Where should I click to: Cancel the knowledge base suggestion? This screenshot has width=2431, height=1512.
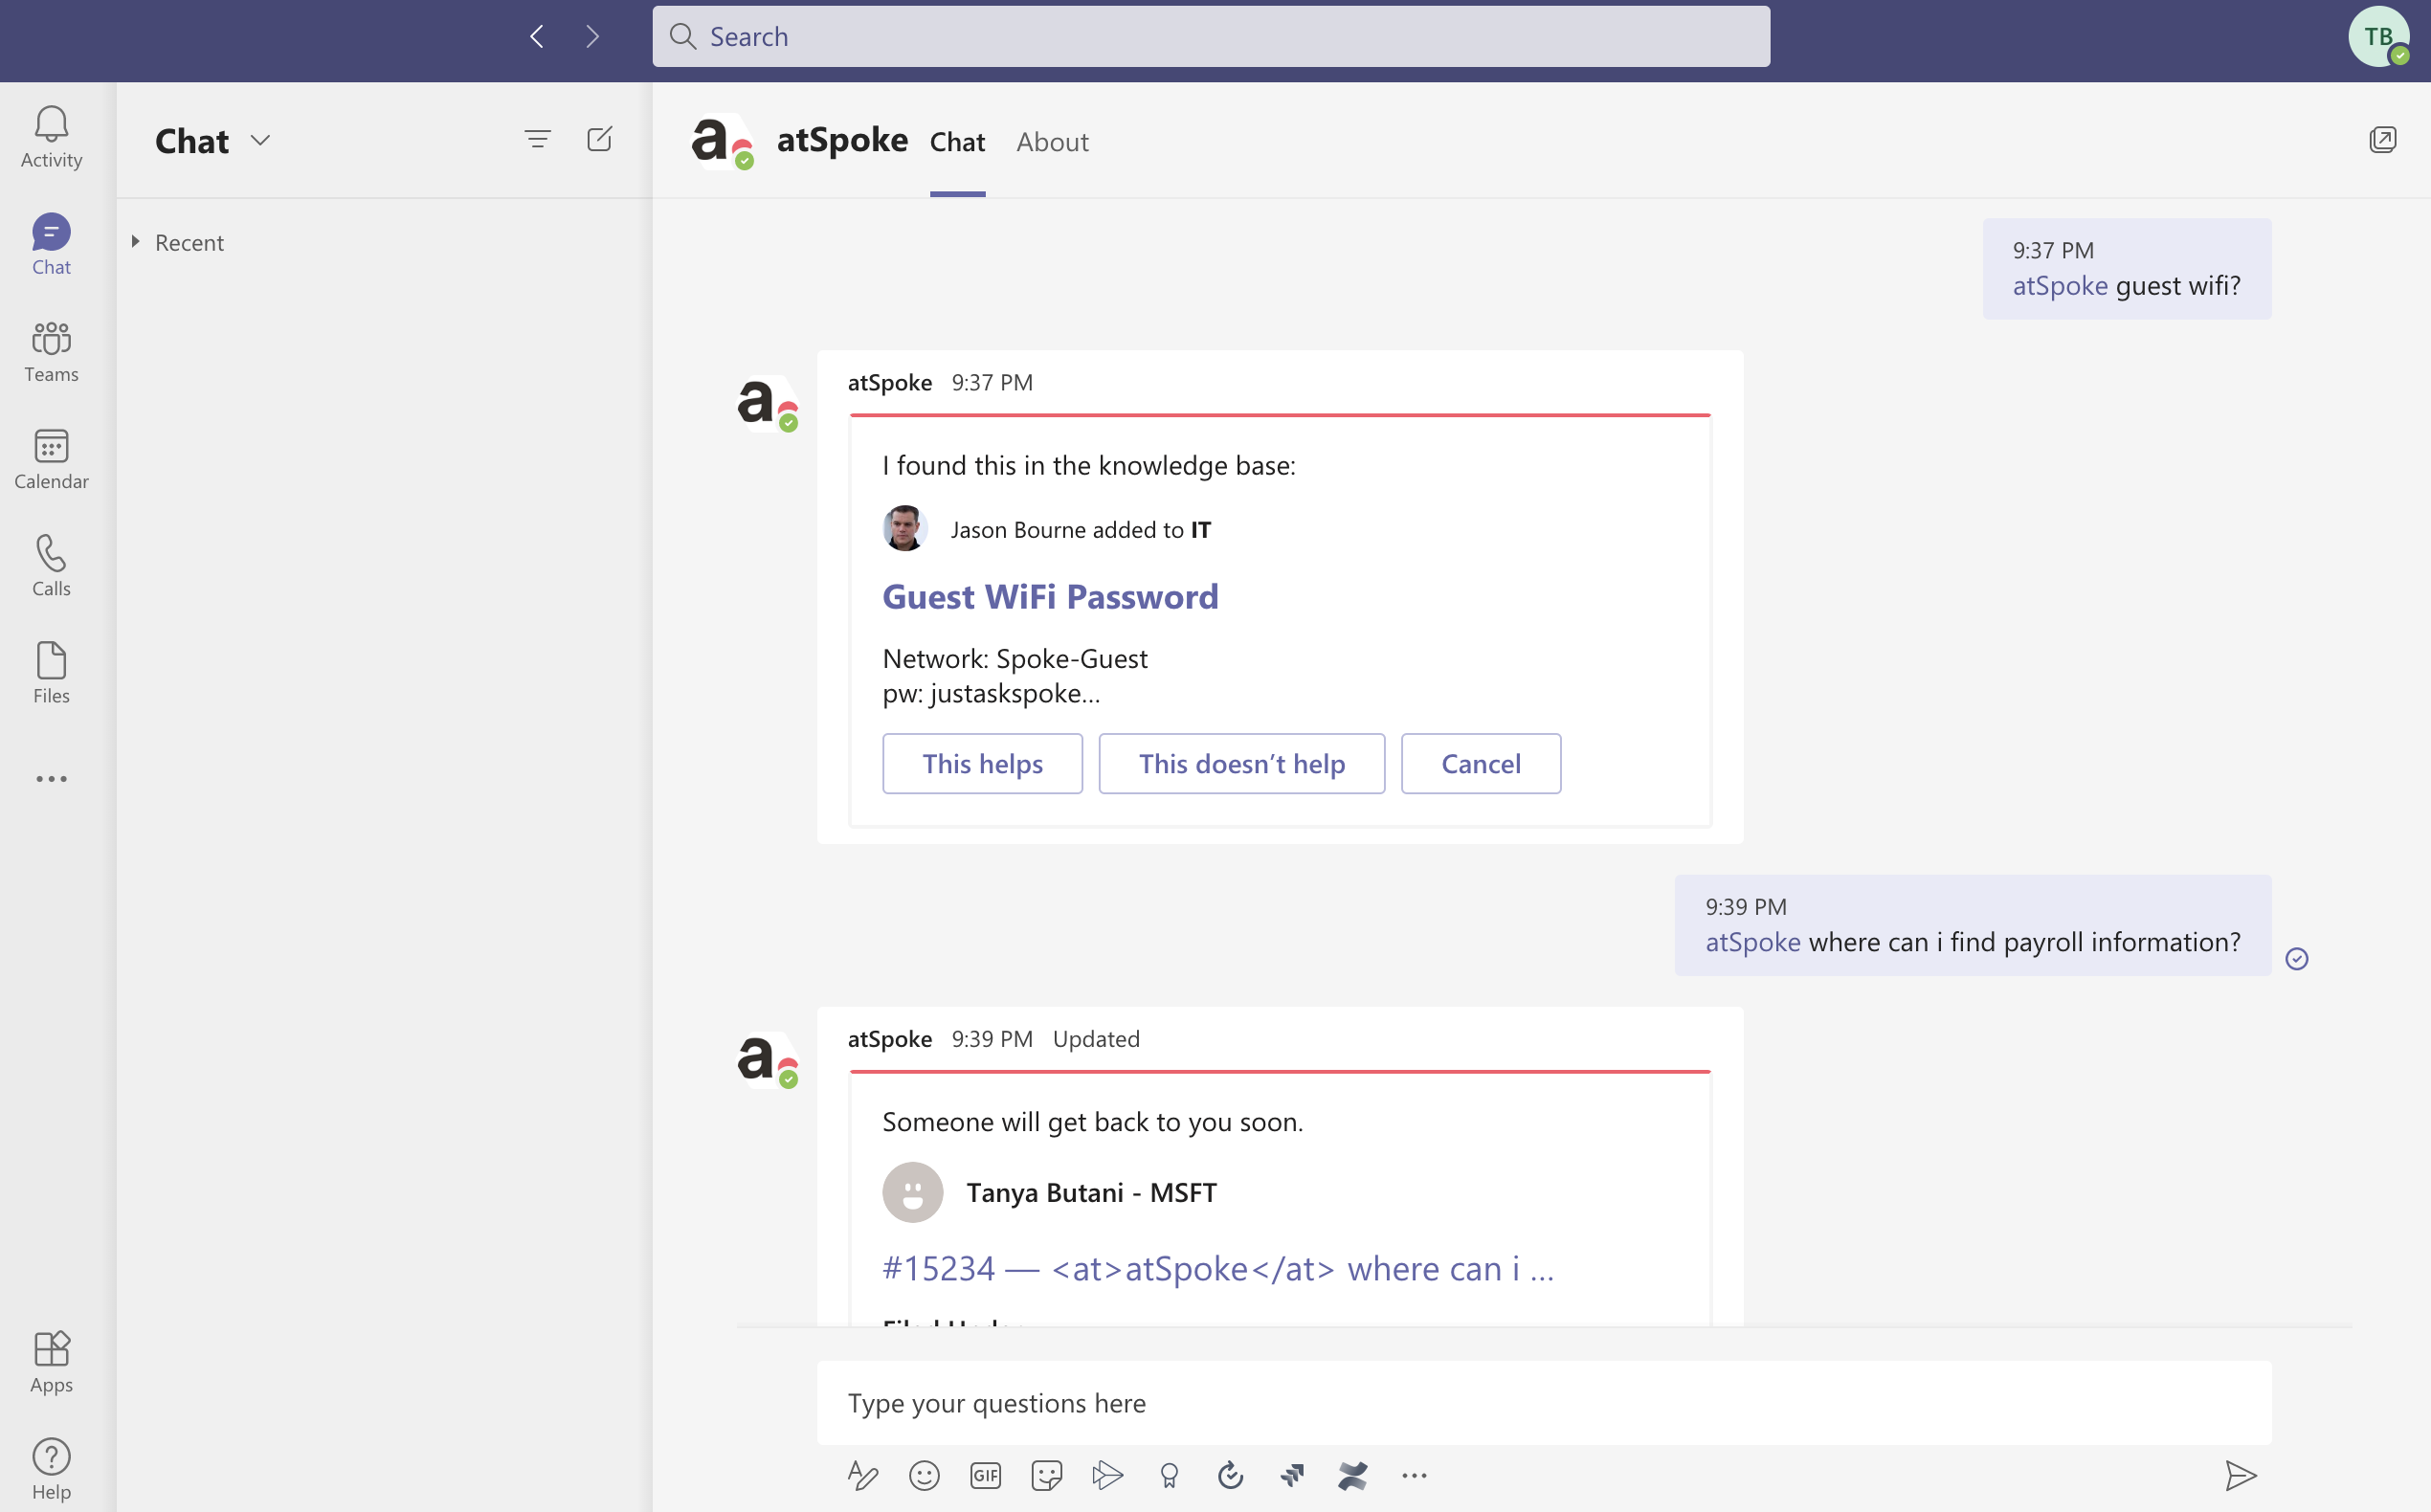pos(1480,764)
